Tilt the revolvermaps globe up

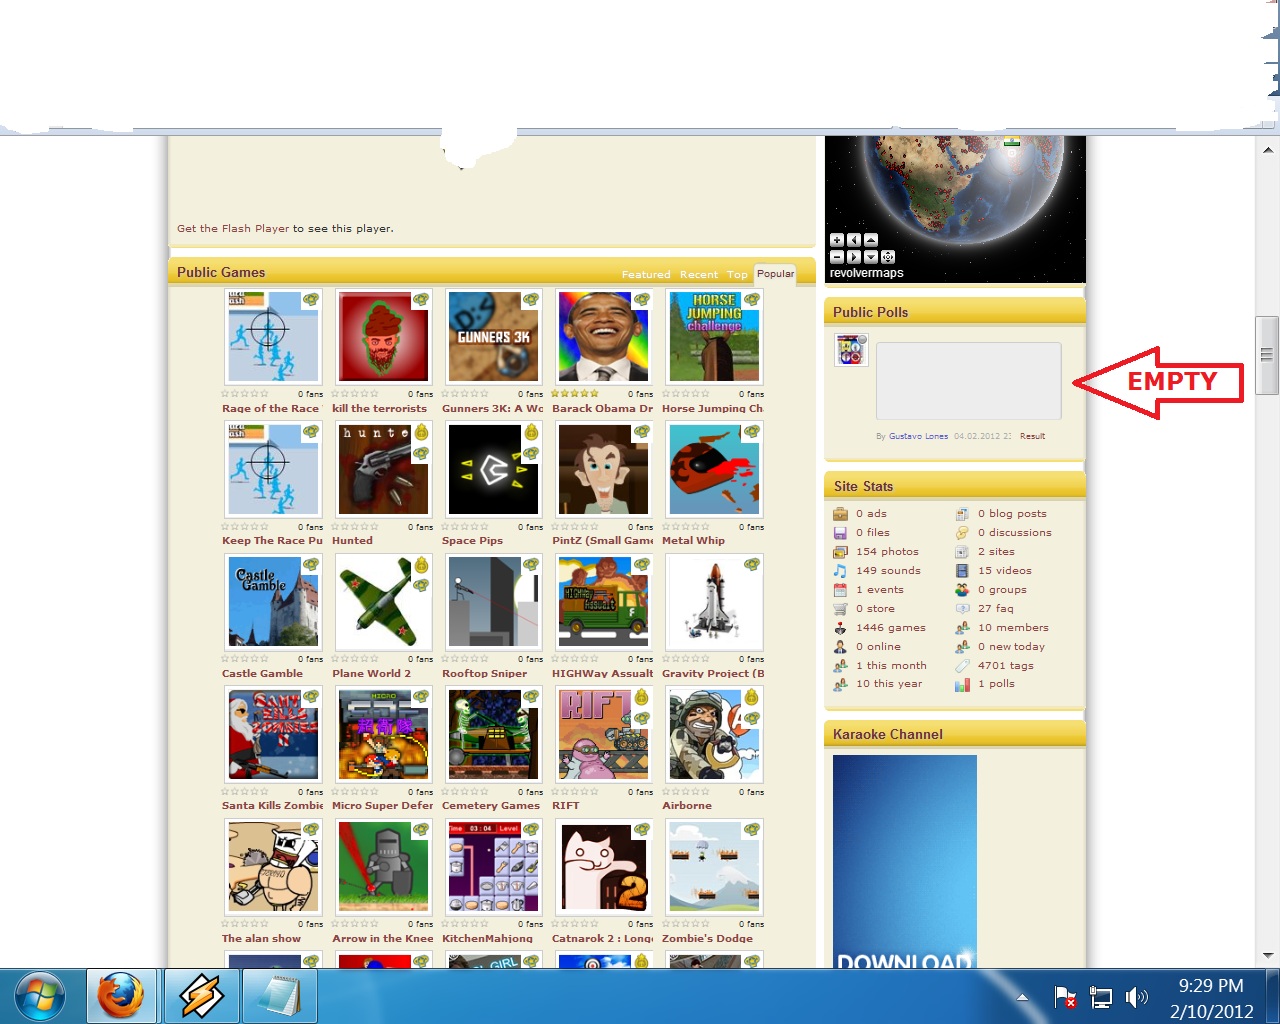871,240
